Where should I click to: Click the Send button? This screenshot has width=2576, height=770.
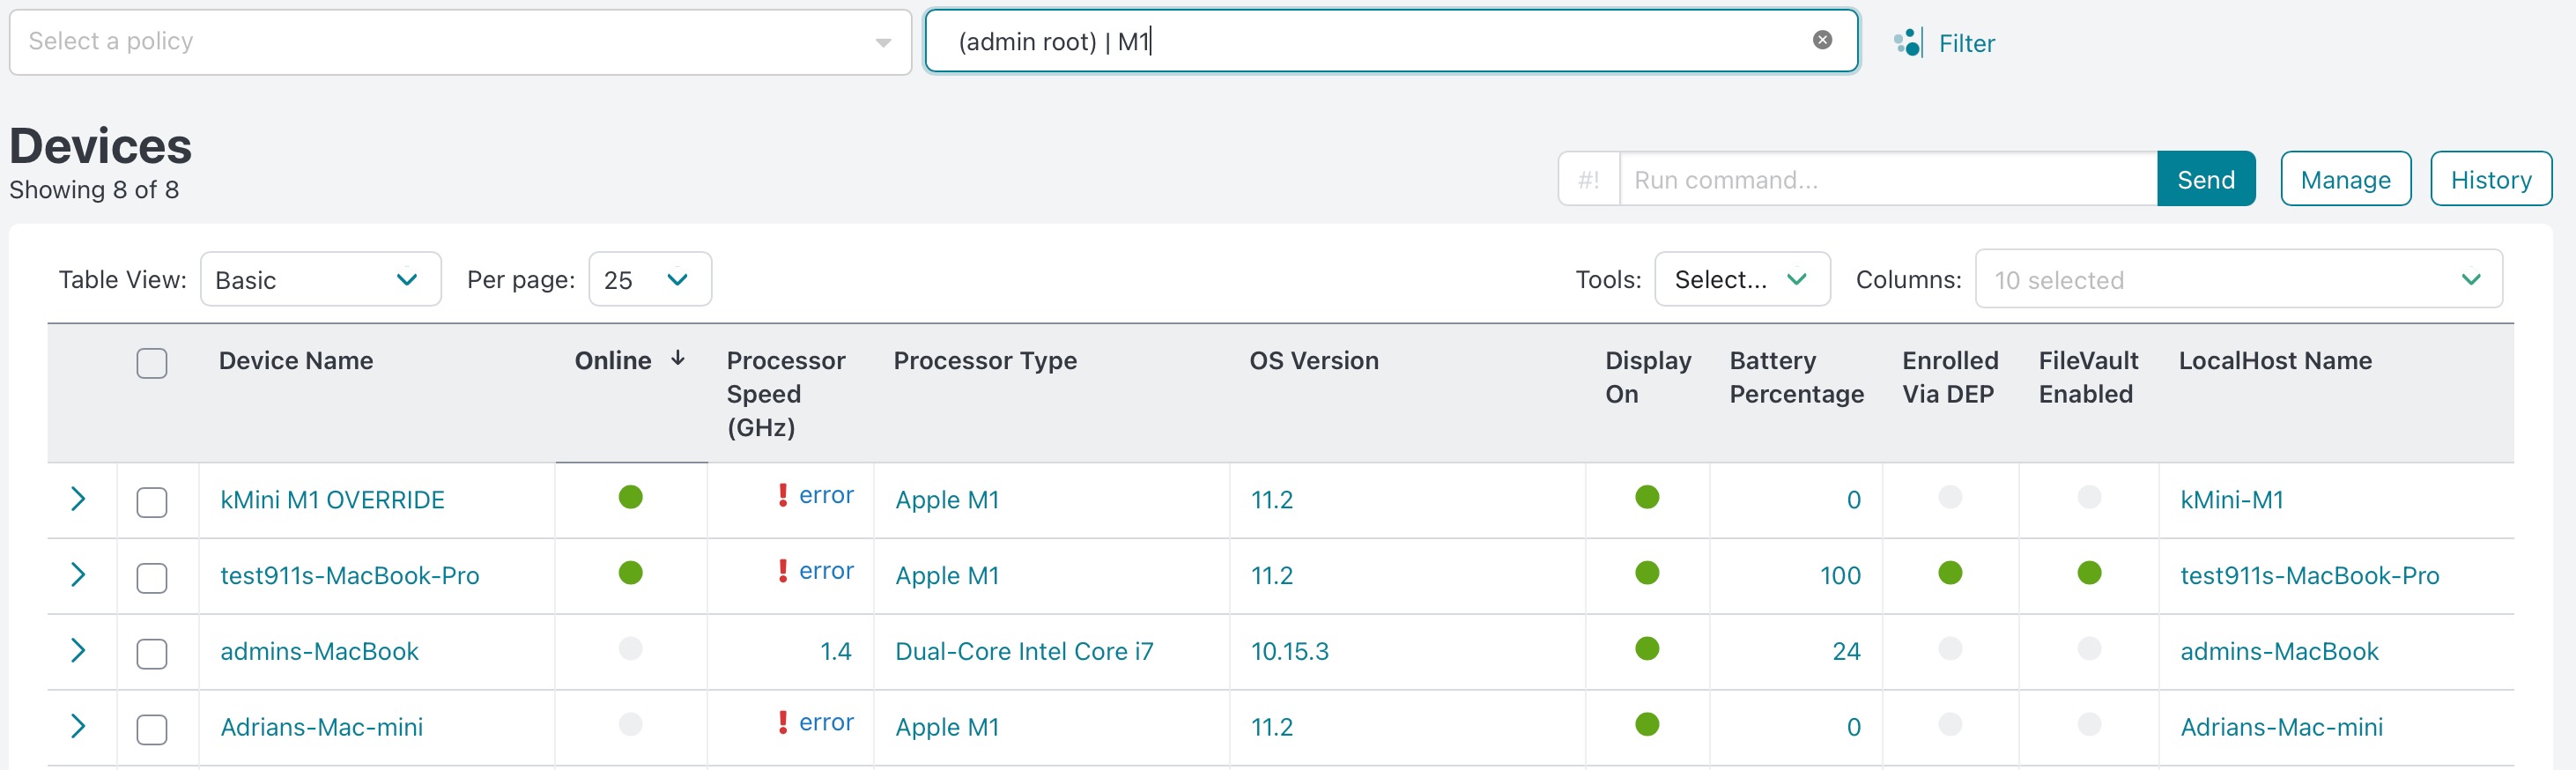pos(2205,180)
